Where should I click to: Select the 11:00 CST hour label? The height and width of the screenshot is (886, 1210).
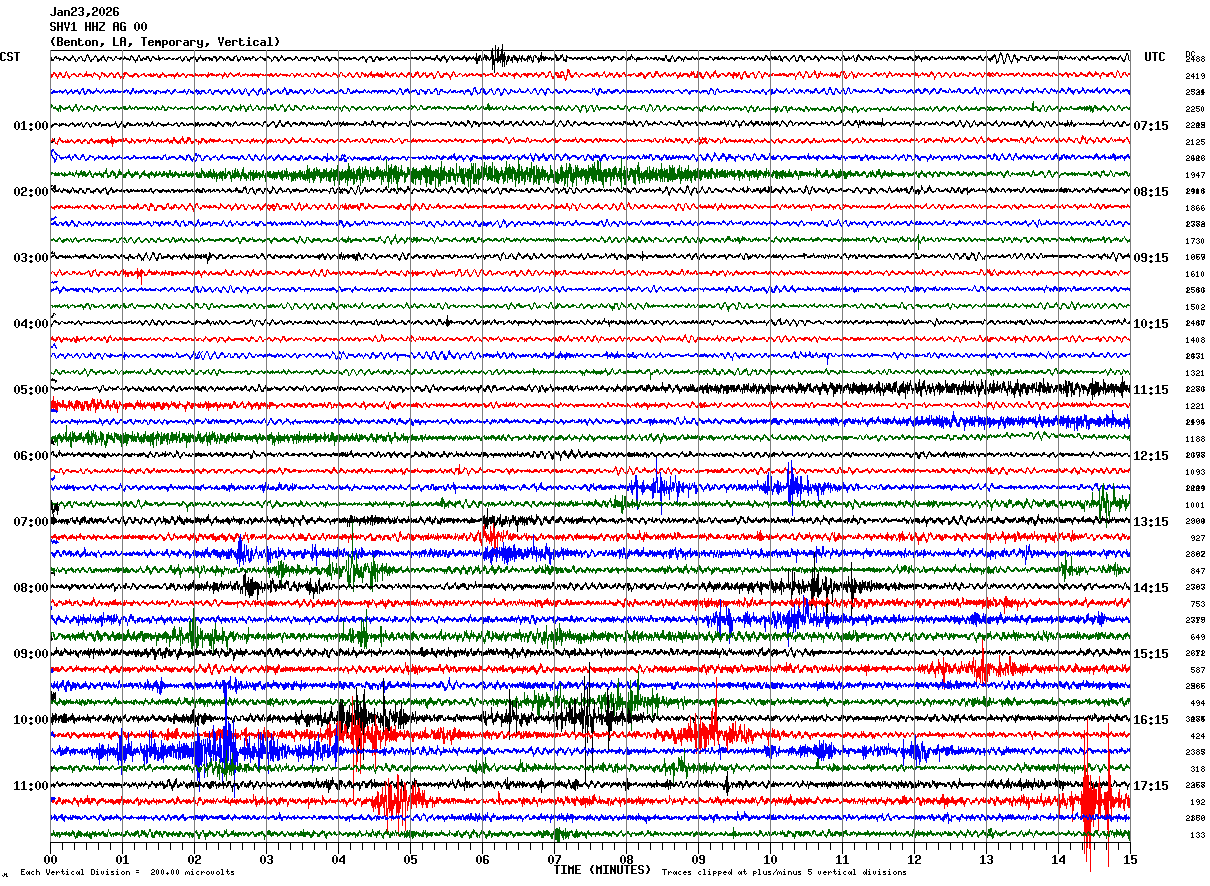tap(31, 786)
